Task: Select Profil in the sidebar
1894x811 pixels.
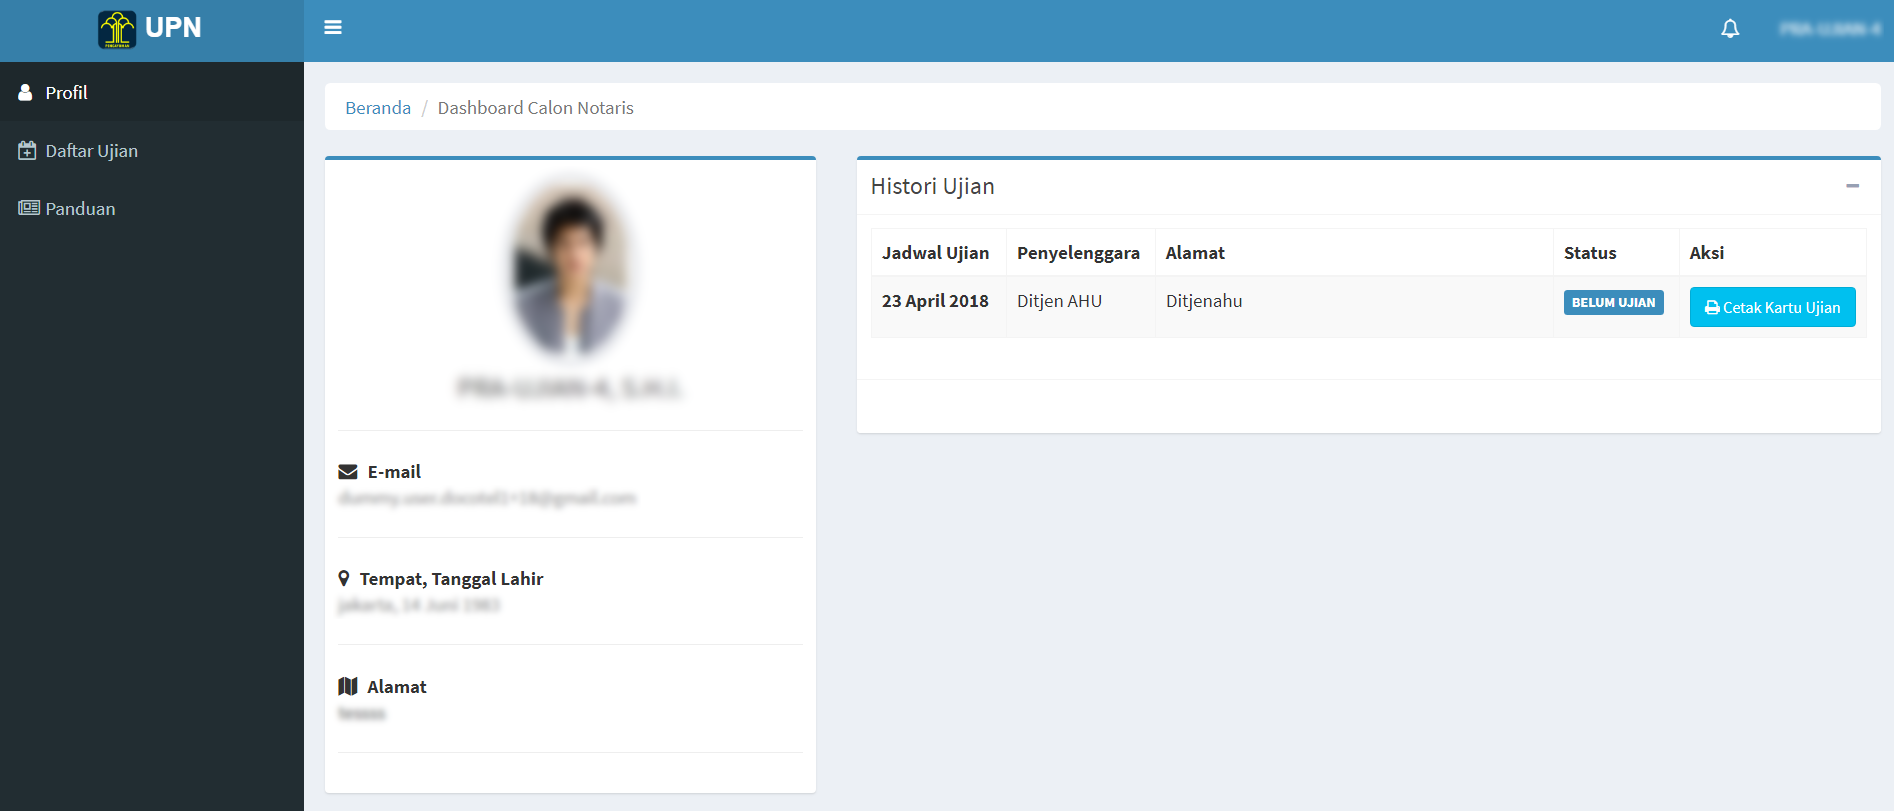Action: coord(66,93)
